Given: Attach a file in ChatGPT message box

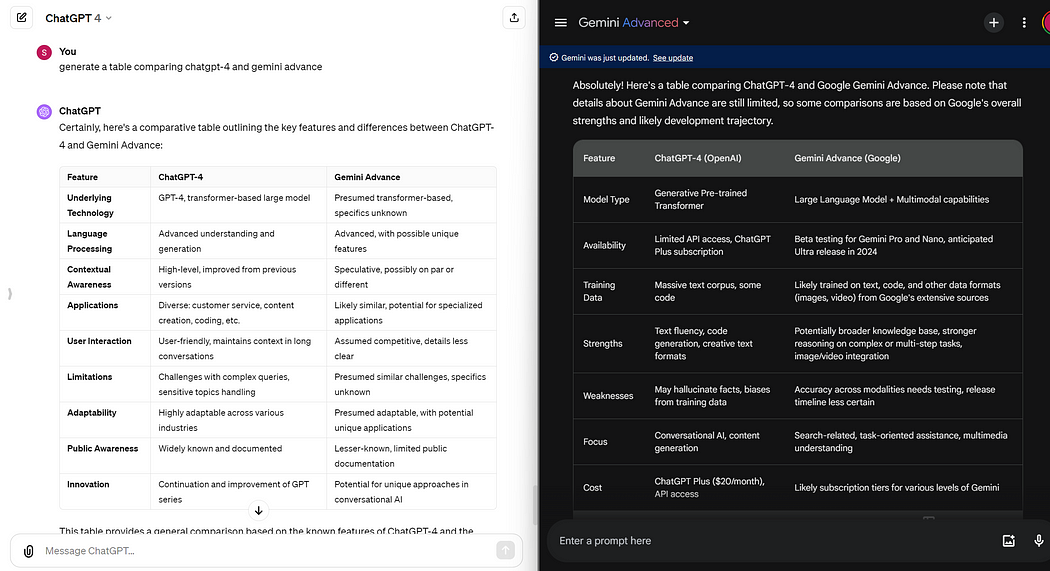Looking at the screenshot, I should point(28,551).
